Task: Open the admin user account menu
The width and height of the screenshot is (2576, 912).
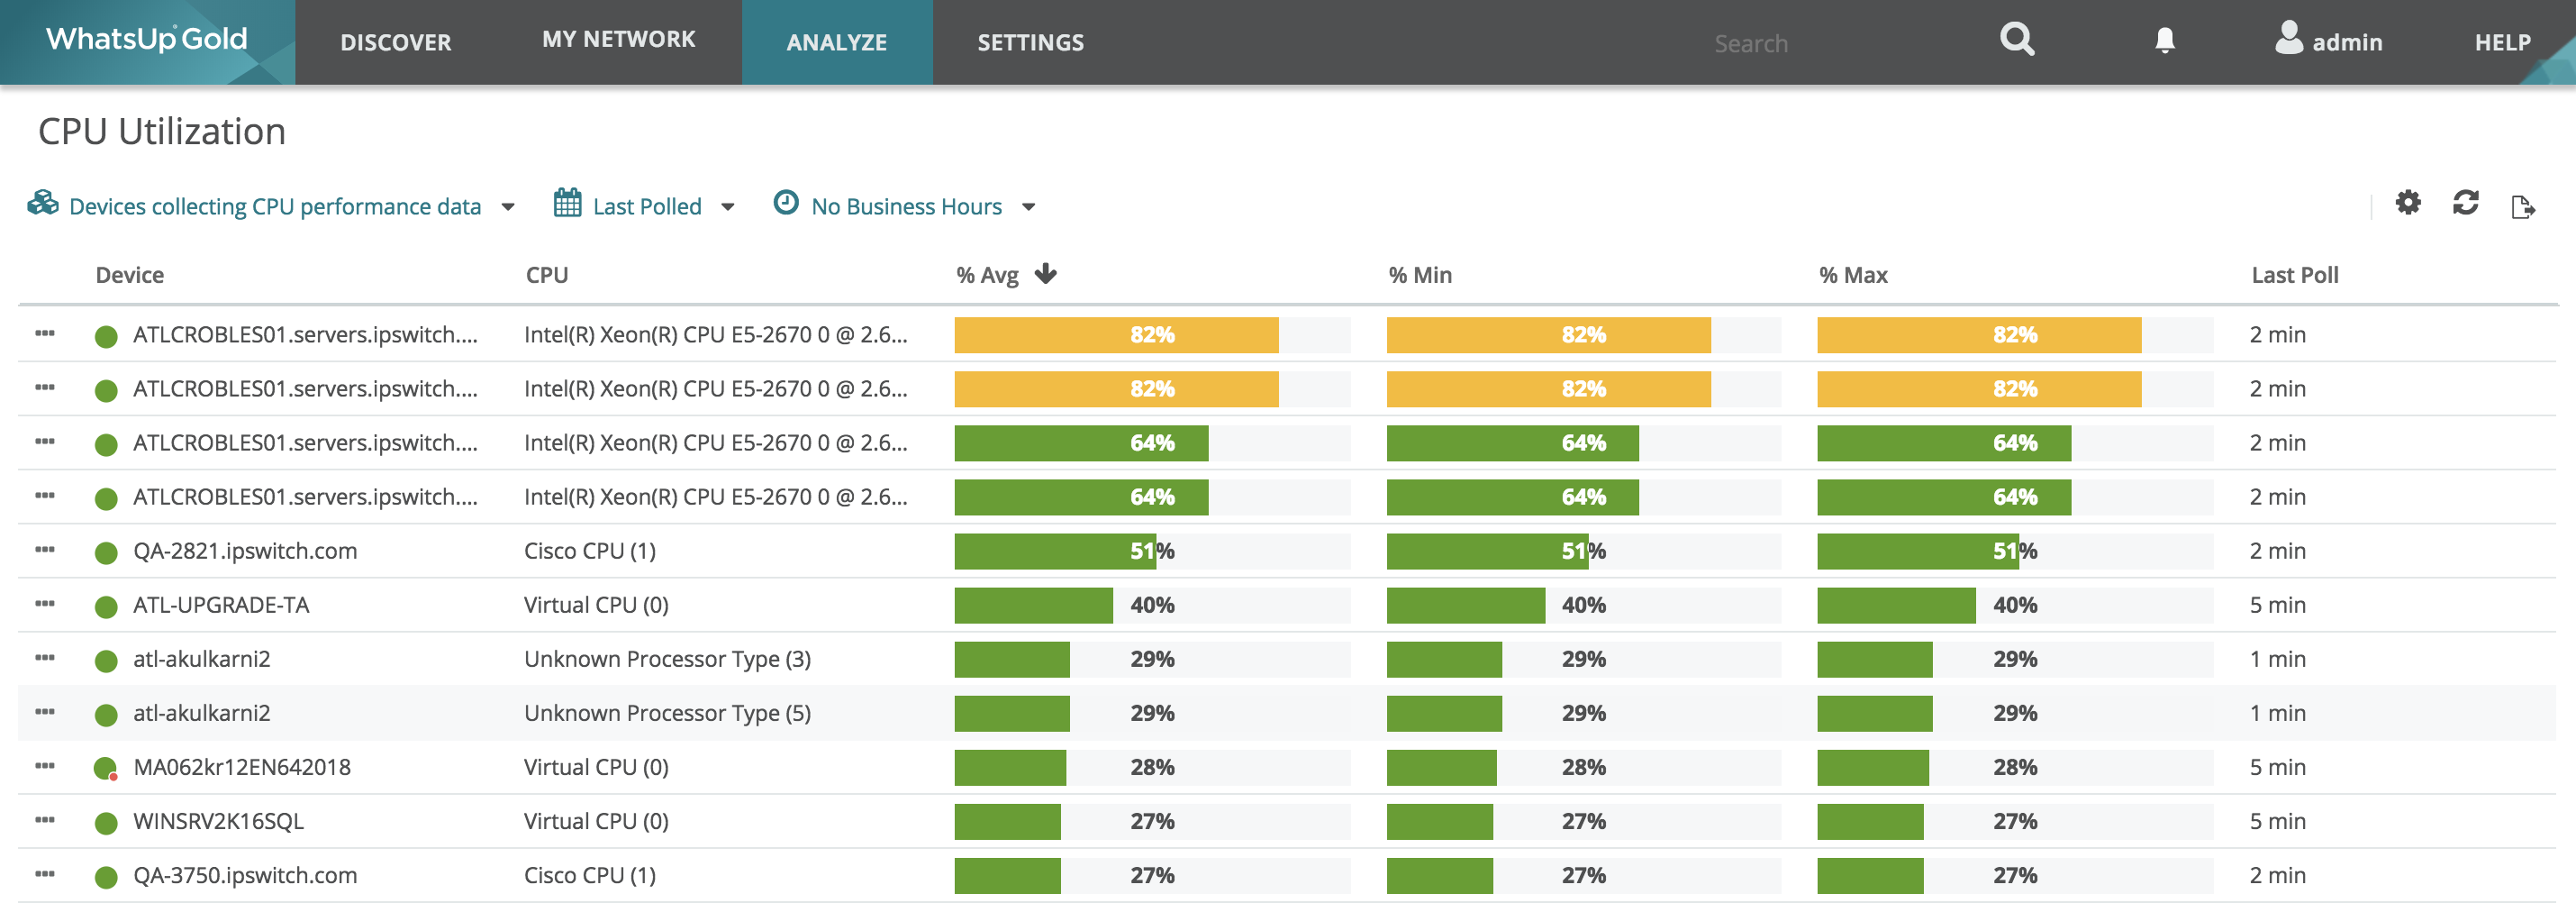Action: [2328, 41]
